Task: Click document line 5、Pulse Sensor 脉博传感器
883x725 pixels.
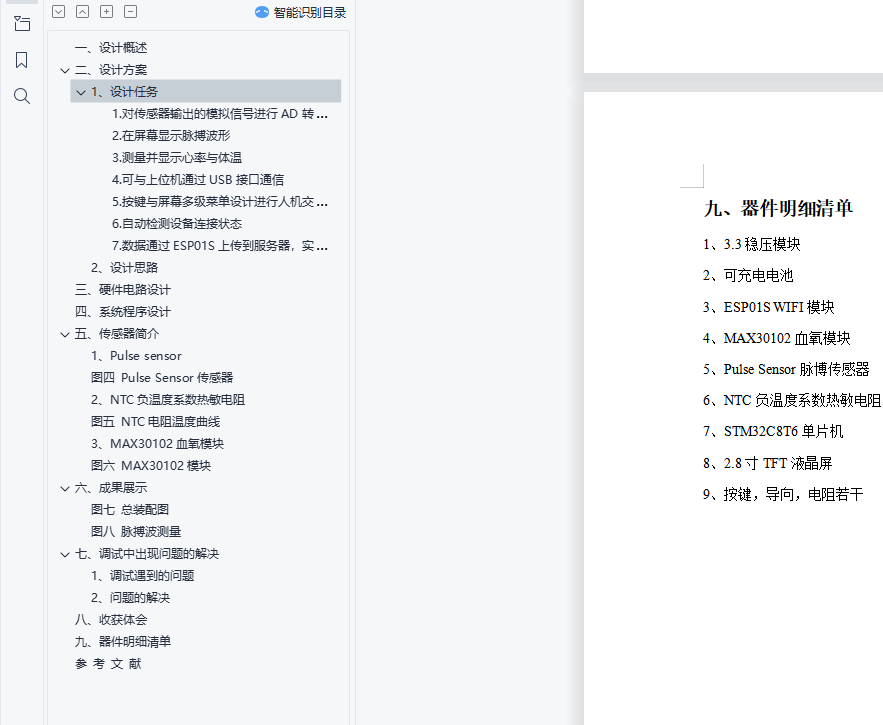Action: 786,369
